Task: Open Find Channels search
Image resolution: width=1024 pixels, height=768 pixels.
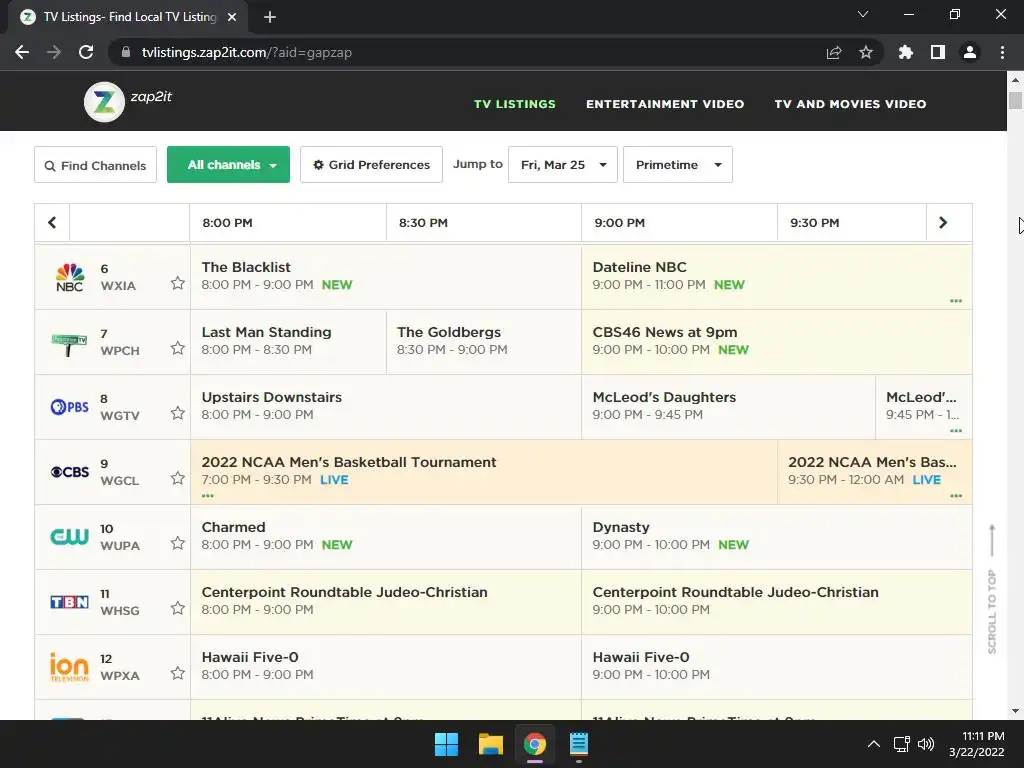Action: coord(95,165)
